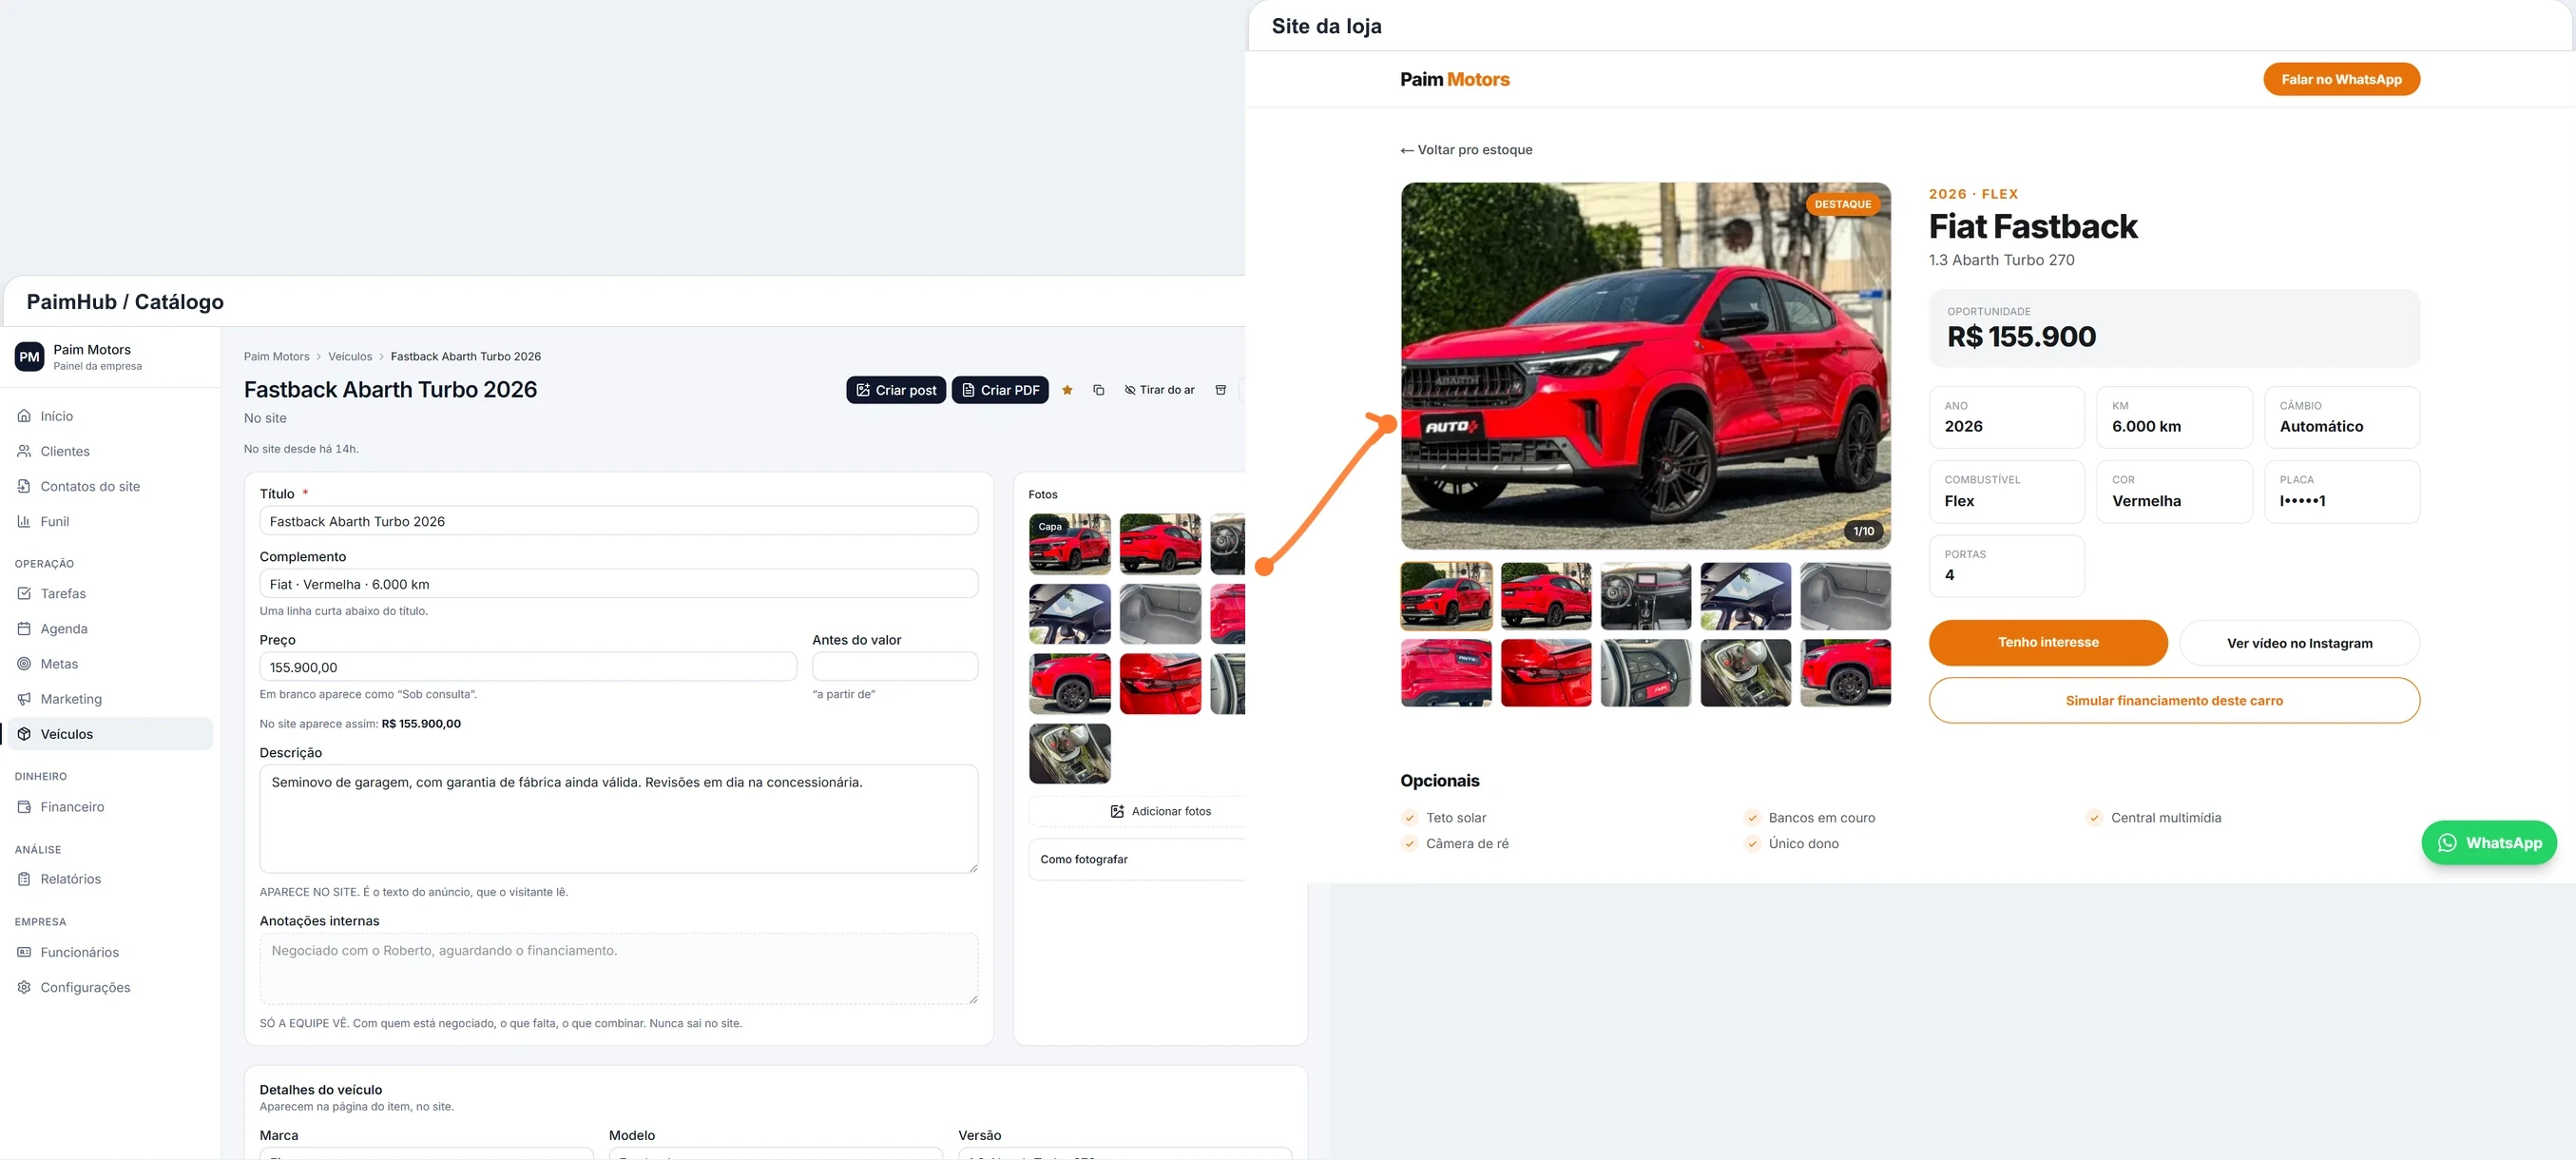Open Metas in the sidebar
This screenshot has width=2576, height=1160.
coord(110,663)
